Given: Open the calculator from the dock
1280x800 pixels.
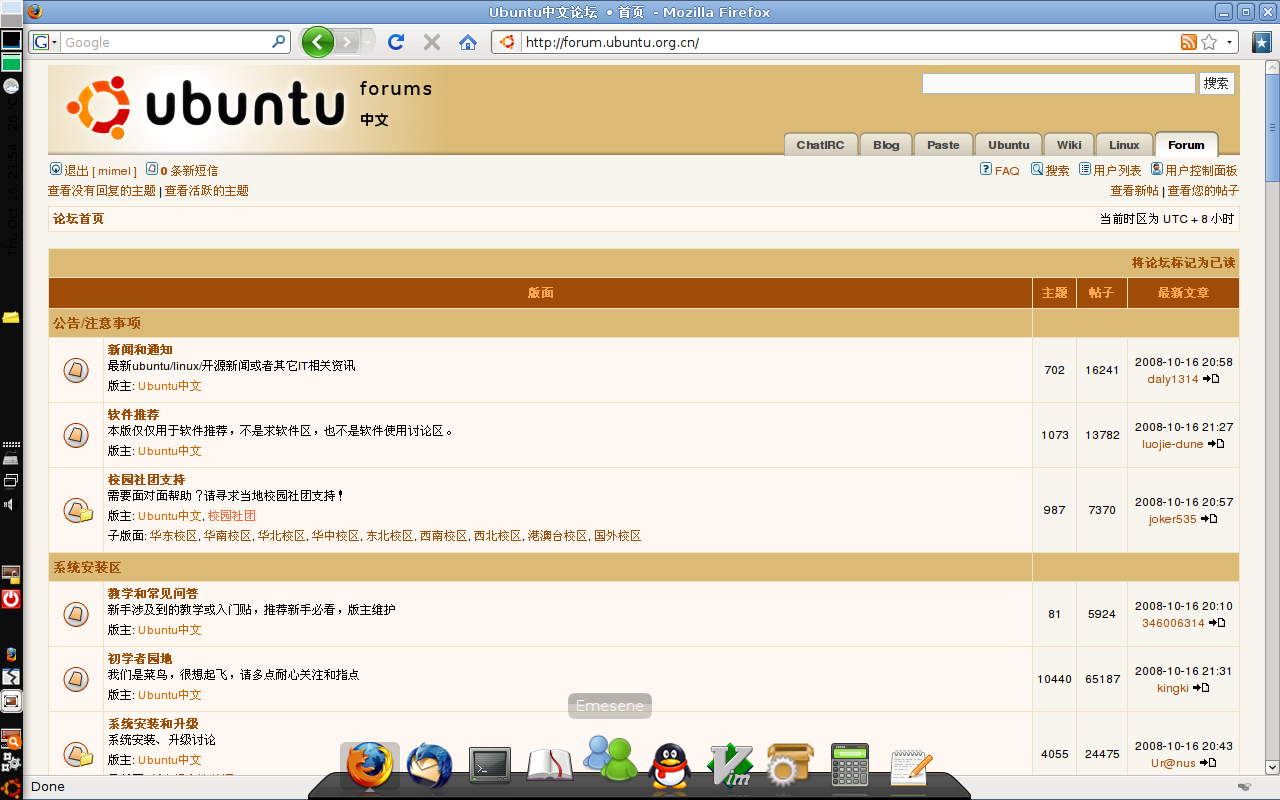Looking at the screenshot, I should click(x=850, y=766).
